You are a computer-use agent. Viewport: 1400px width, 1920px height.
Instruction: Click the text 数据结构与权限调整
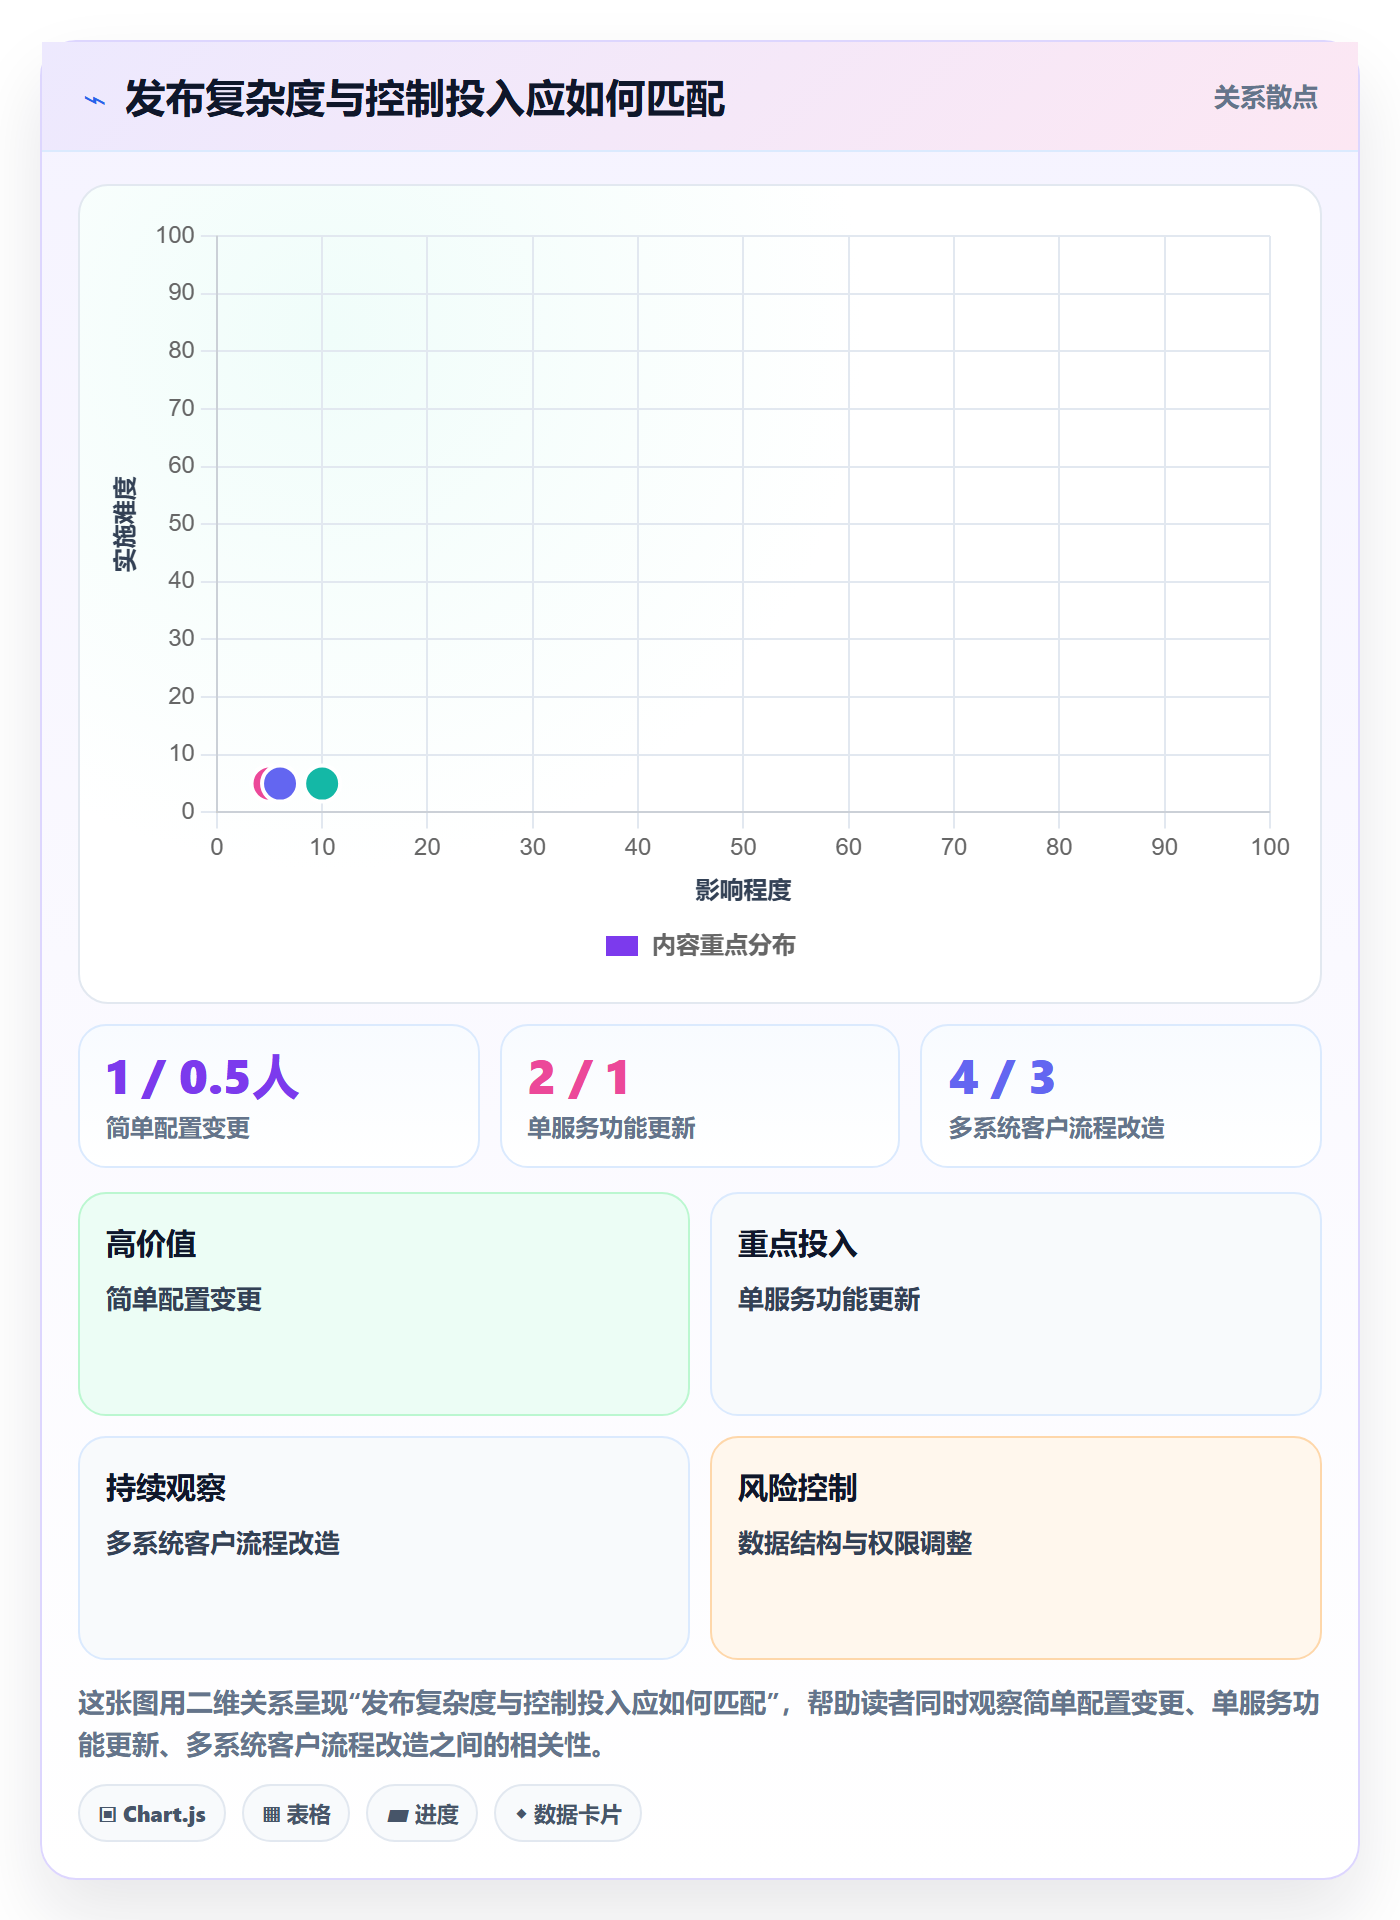pyautogui.click(x=855, y=1543)
